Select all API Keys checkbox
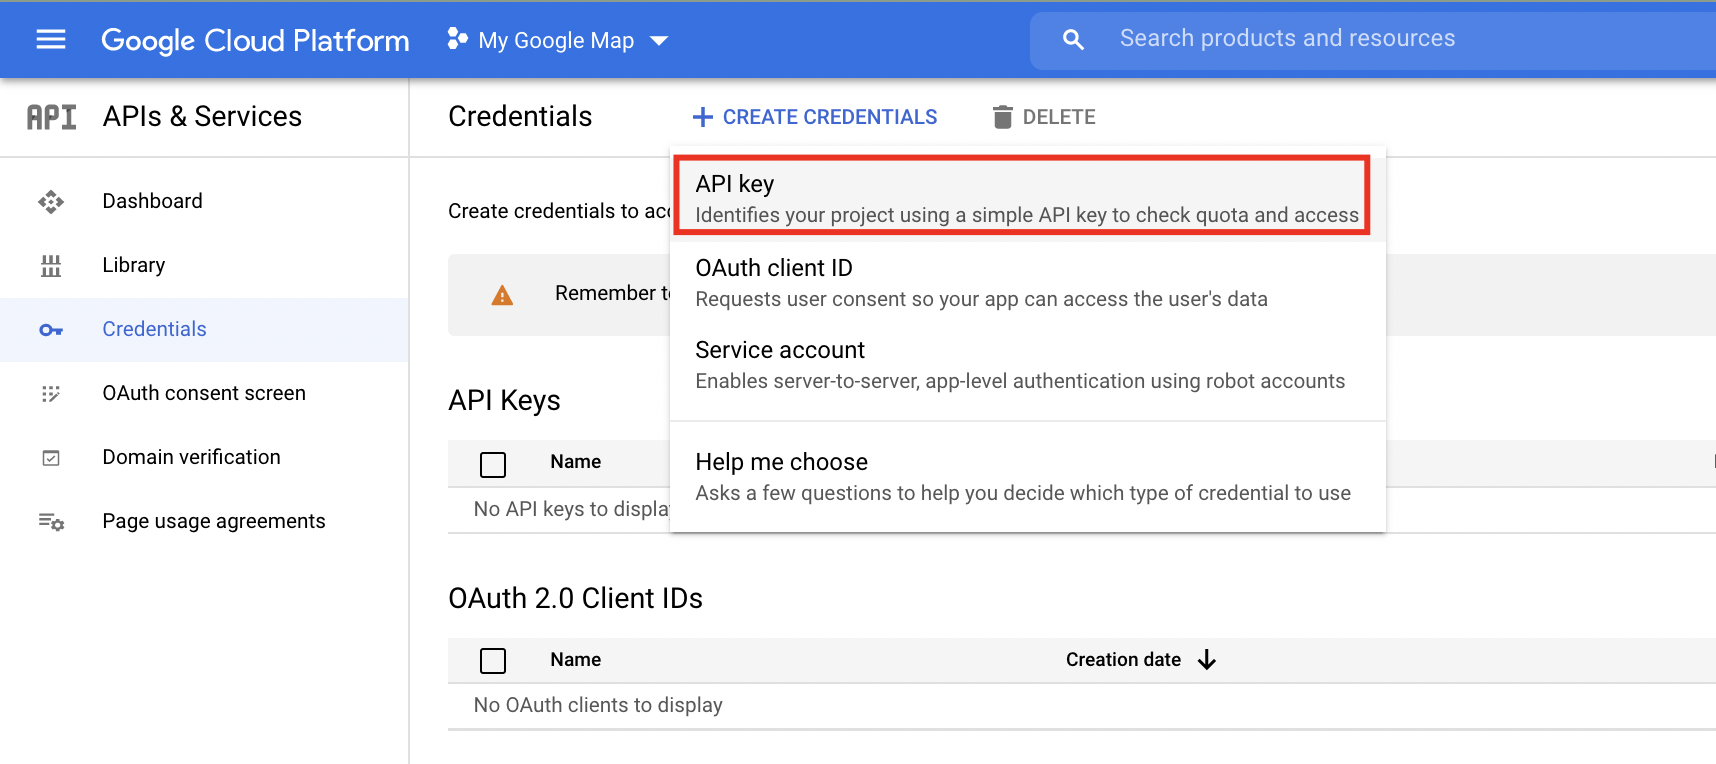This screenshot has height=764, width=1716. coord(493,464)
